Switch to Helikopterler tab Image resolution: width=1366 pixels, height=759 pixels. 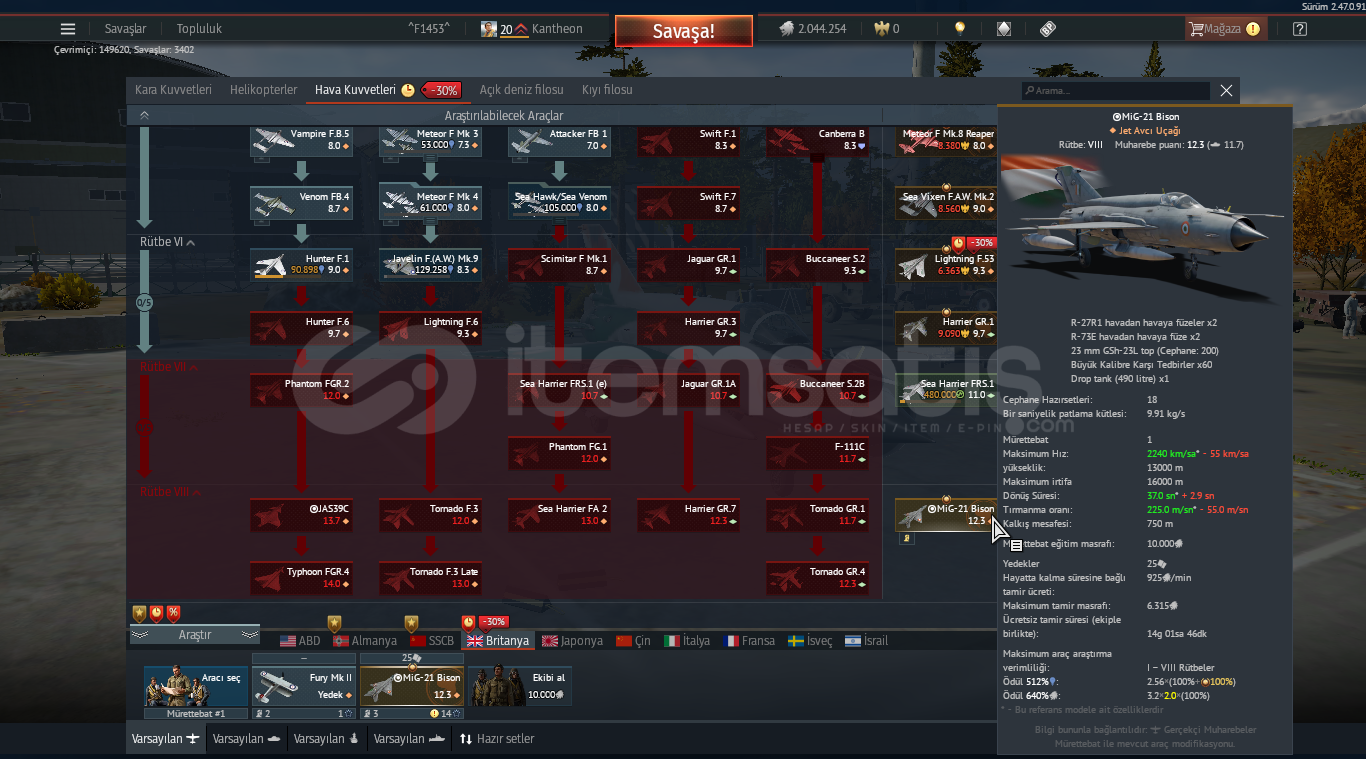coord(264,90)
